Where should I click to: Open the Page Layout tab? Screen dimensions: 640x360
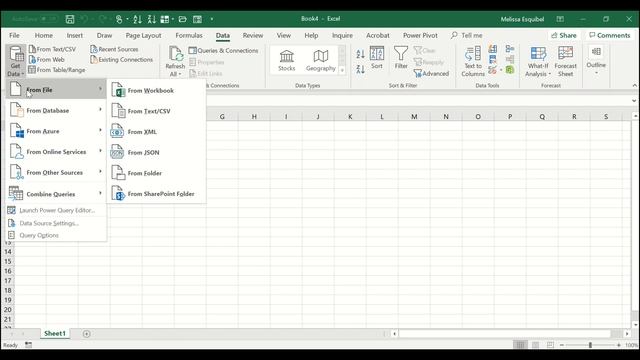pyautogui.click(x=143, y=36)
